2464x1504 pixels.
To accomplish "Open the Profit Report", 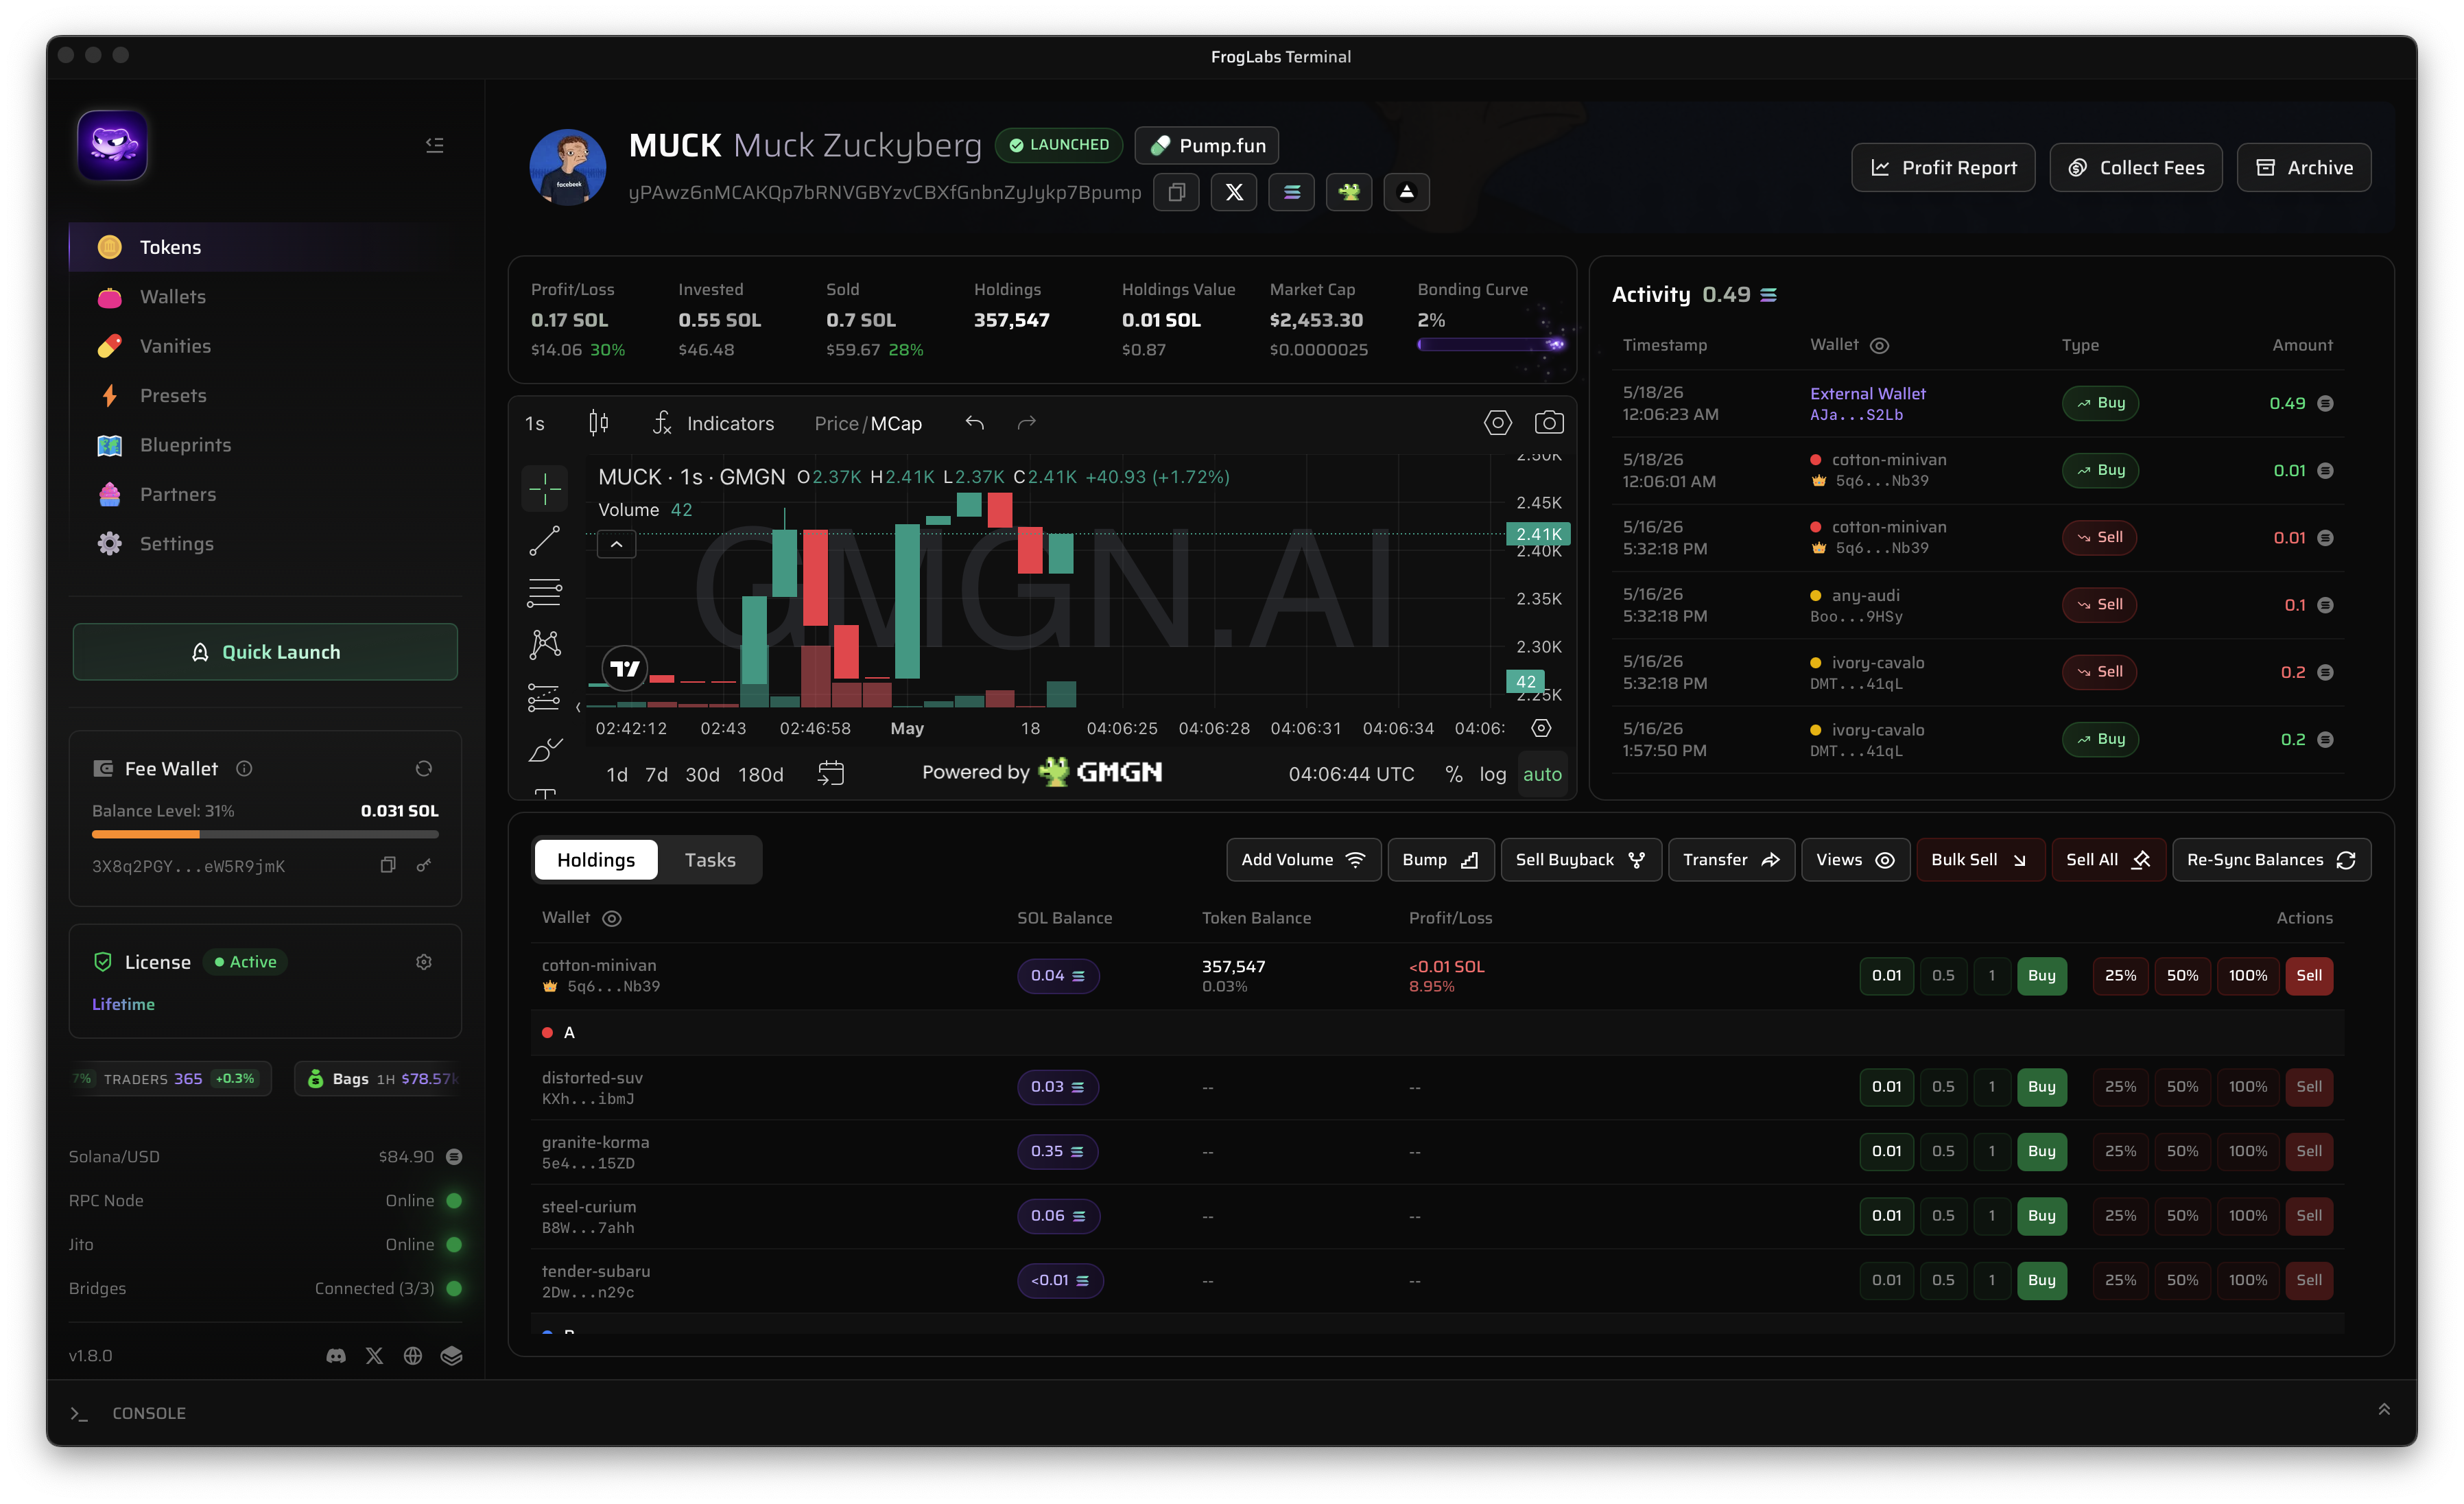I will tap(1943, 167).
